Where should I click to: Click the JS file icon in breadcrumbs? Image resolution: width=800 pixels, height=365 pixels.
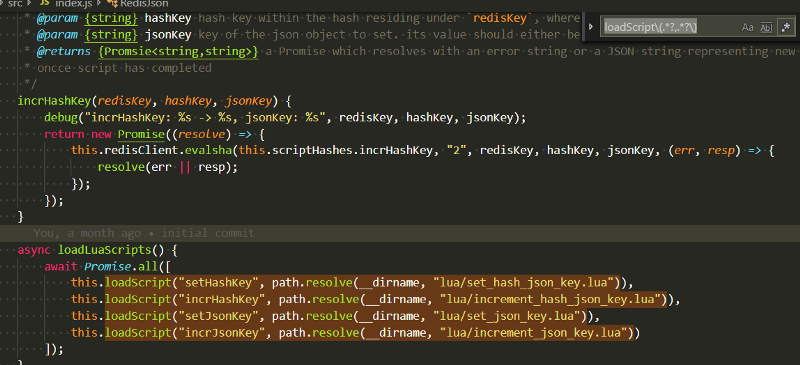tap(44, 3)
